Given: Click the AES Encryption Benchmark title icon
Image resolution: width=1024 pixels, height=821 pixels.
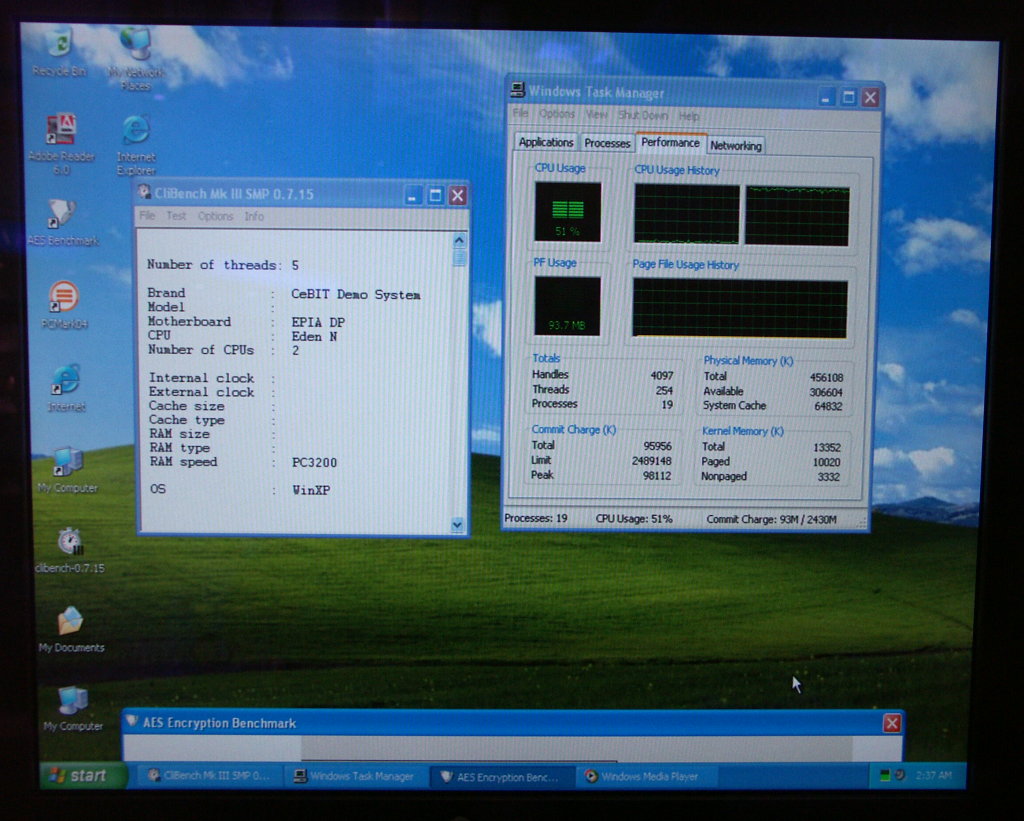Looking at the screenshot, I should pos(132,721).
